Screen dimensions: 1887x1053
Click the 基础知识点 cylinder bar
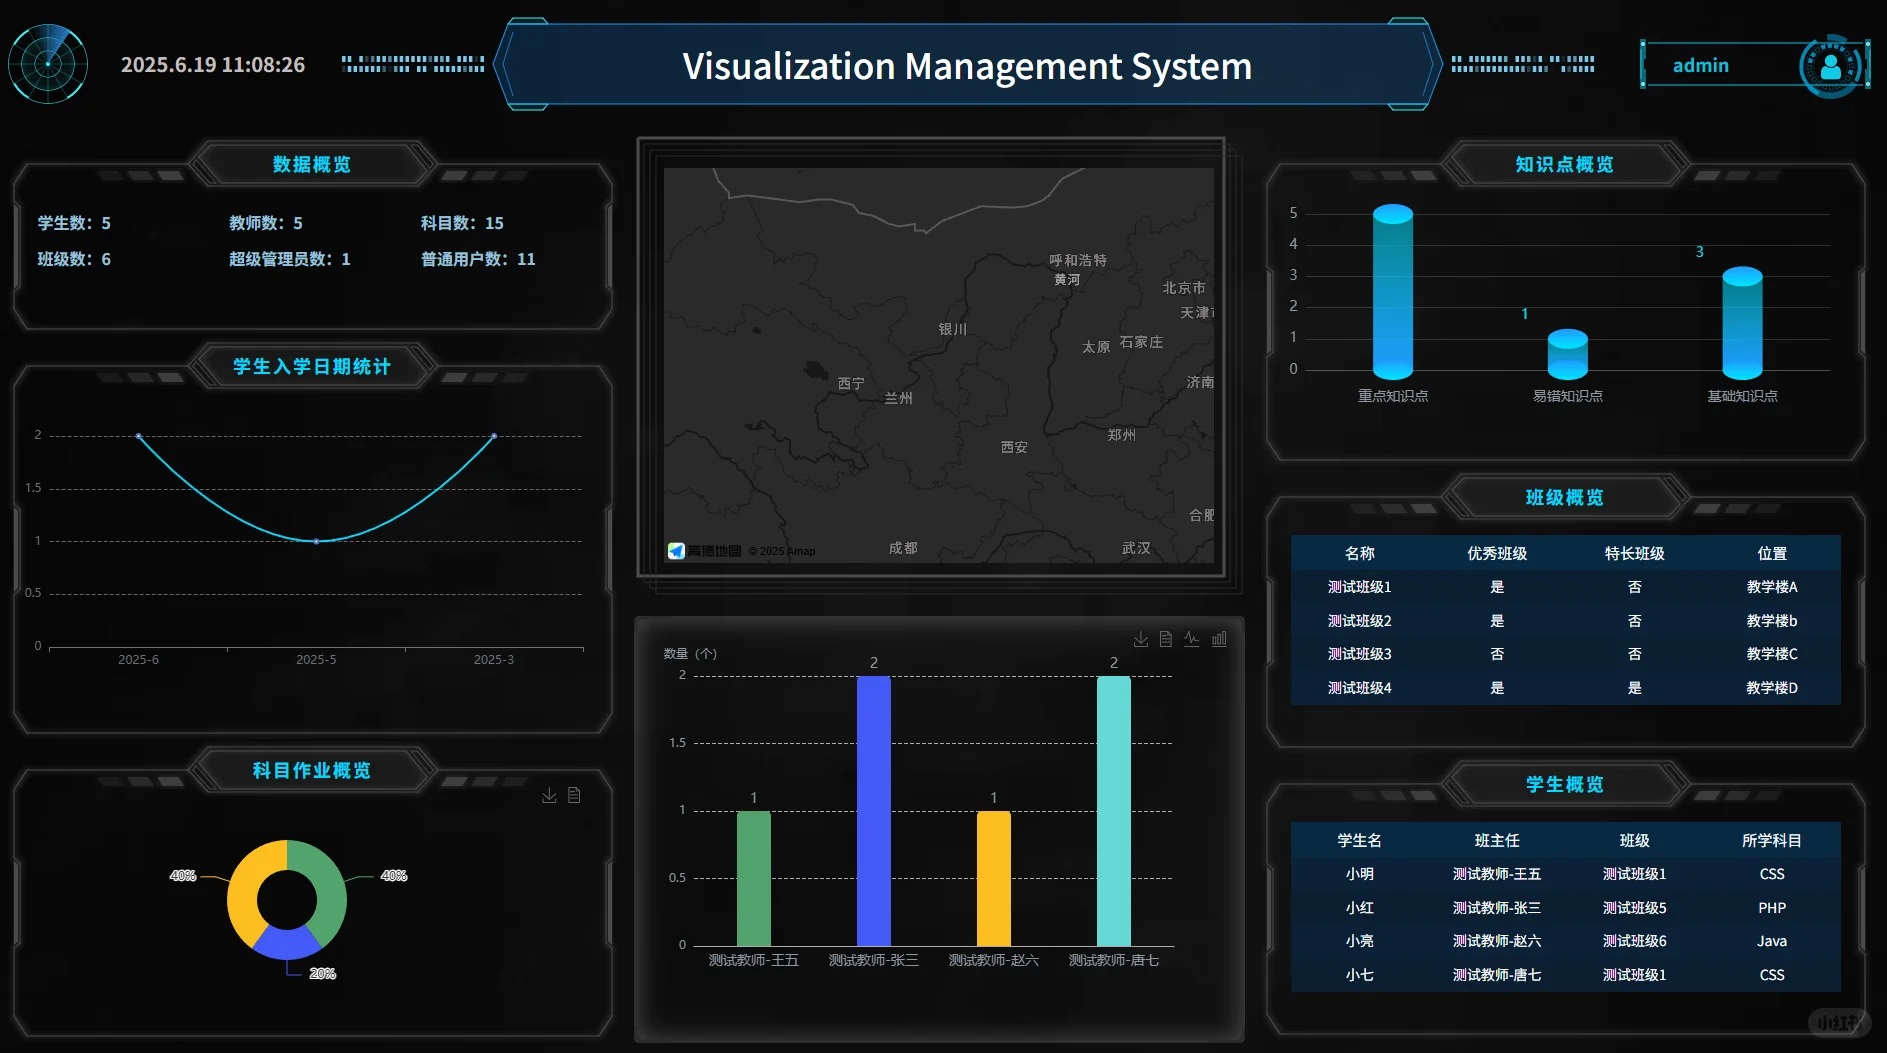pos(1742,323)
